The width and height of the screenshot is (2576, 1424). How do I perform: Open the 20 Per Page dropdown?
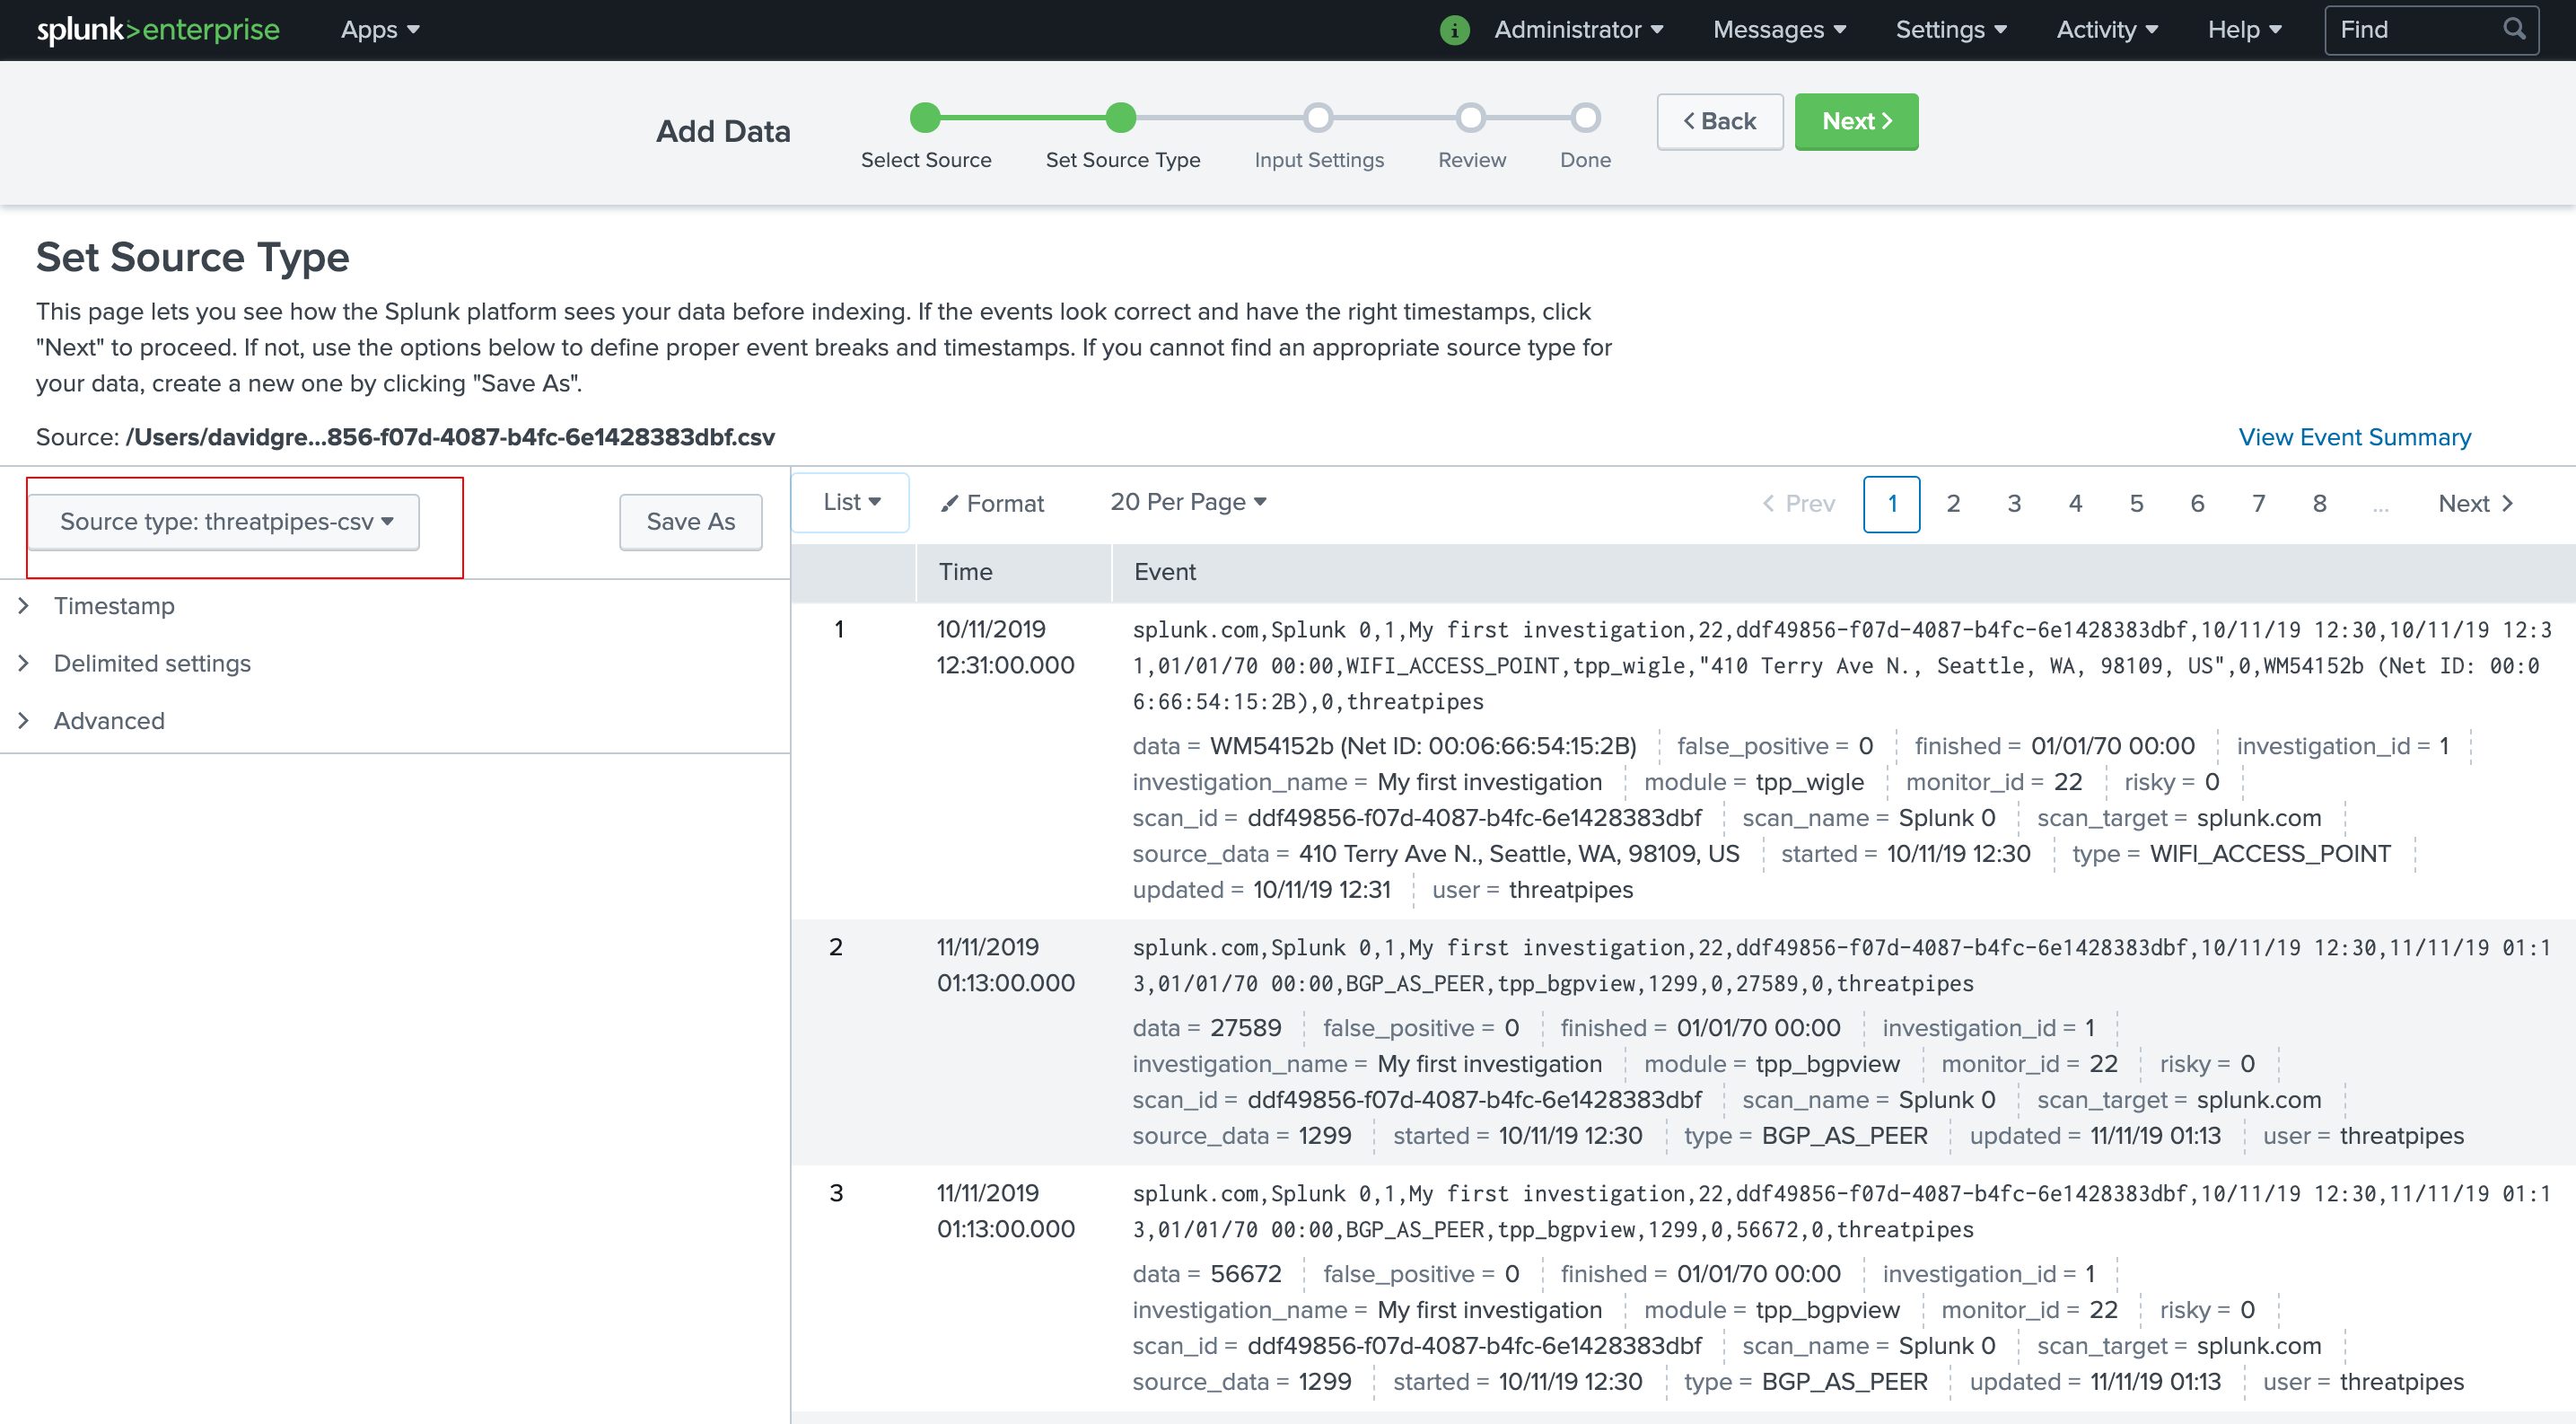coord(1187,502)
